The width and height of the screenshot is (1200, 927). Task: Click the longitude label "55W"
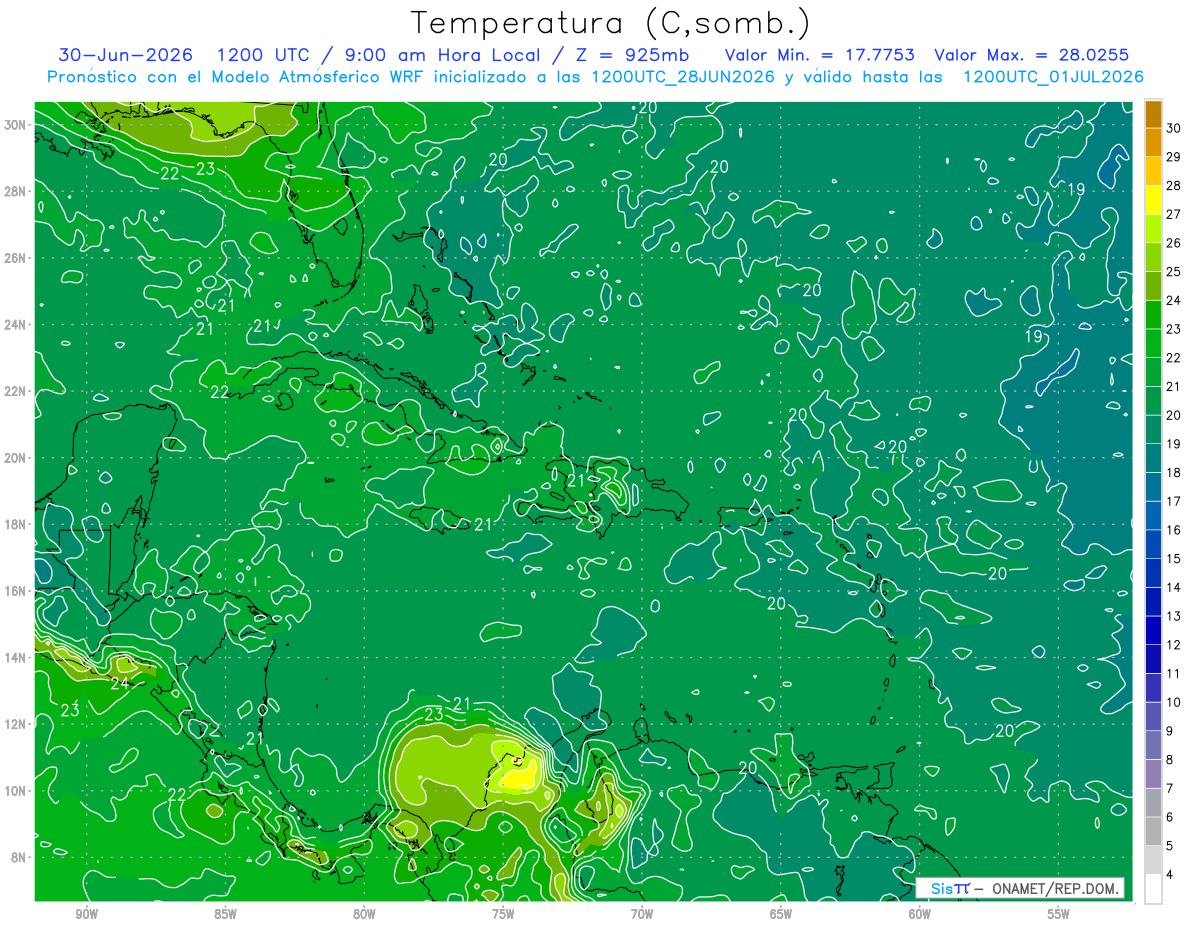click(1058, 914)
